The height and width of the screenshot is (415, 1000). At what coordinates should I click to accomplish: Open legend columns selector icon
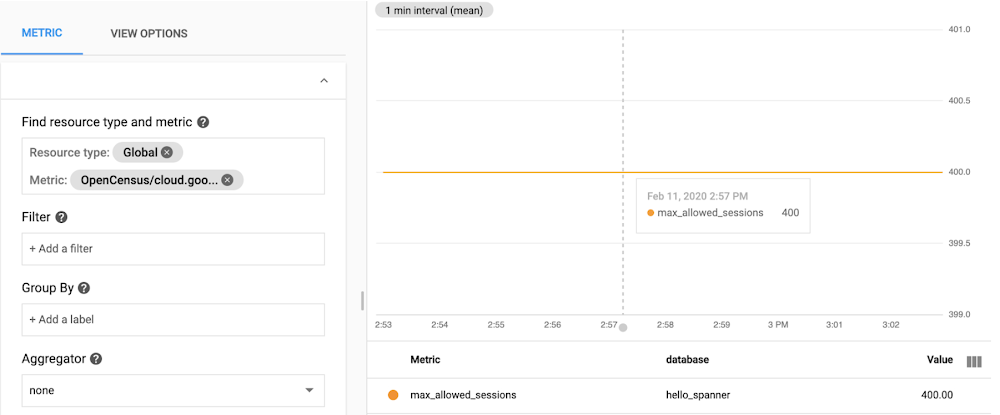[x=974, y=362]
